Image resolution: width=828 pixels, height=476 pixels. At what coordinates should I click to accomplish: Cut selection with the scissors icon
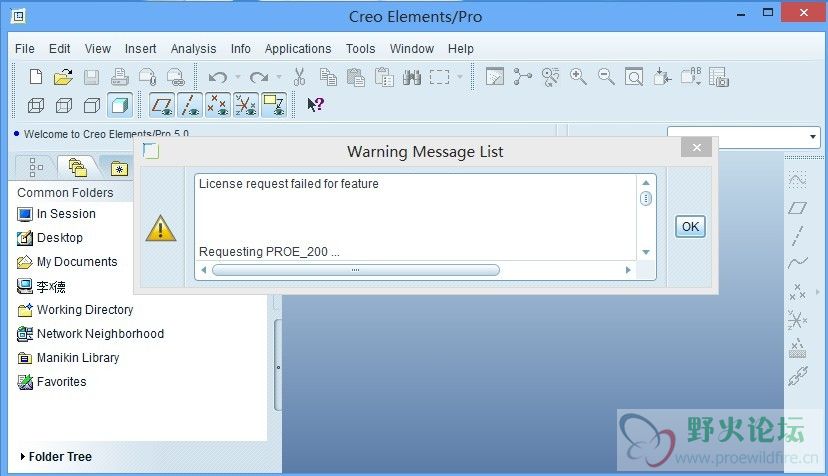(x=299, y=77)
